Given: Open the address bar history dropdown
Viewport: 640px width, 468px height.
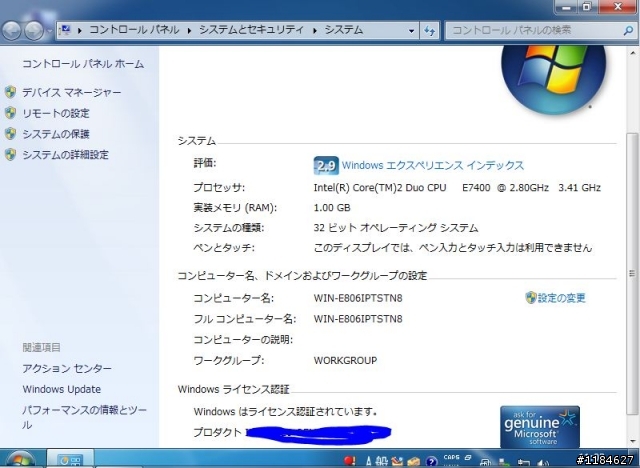Looking at the screenshot, I should [411, 31].
